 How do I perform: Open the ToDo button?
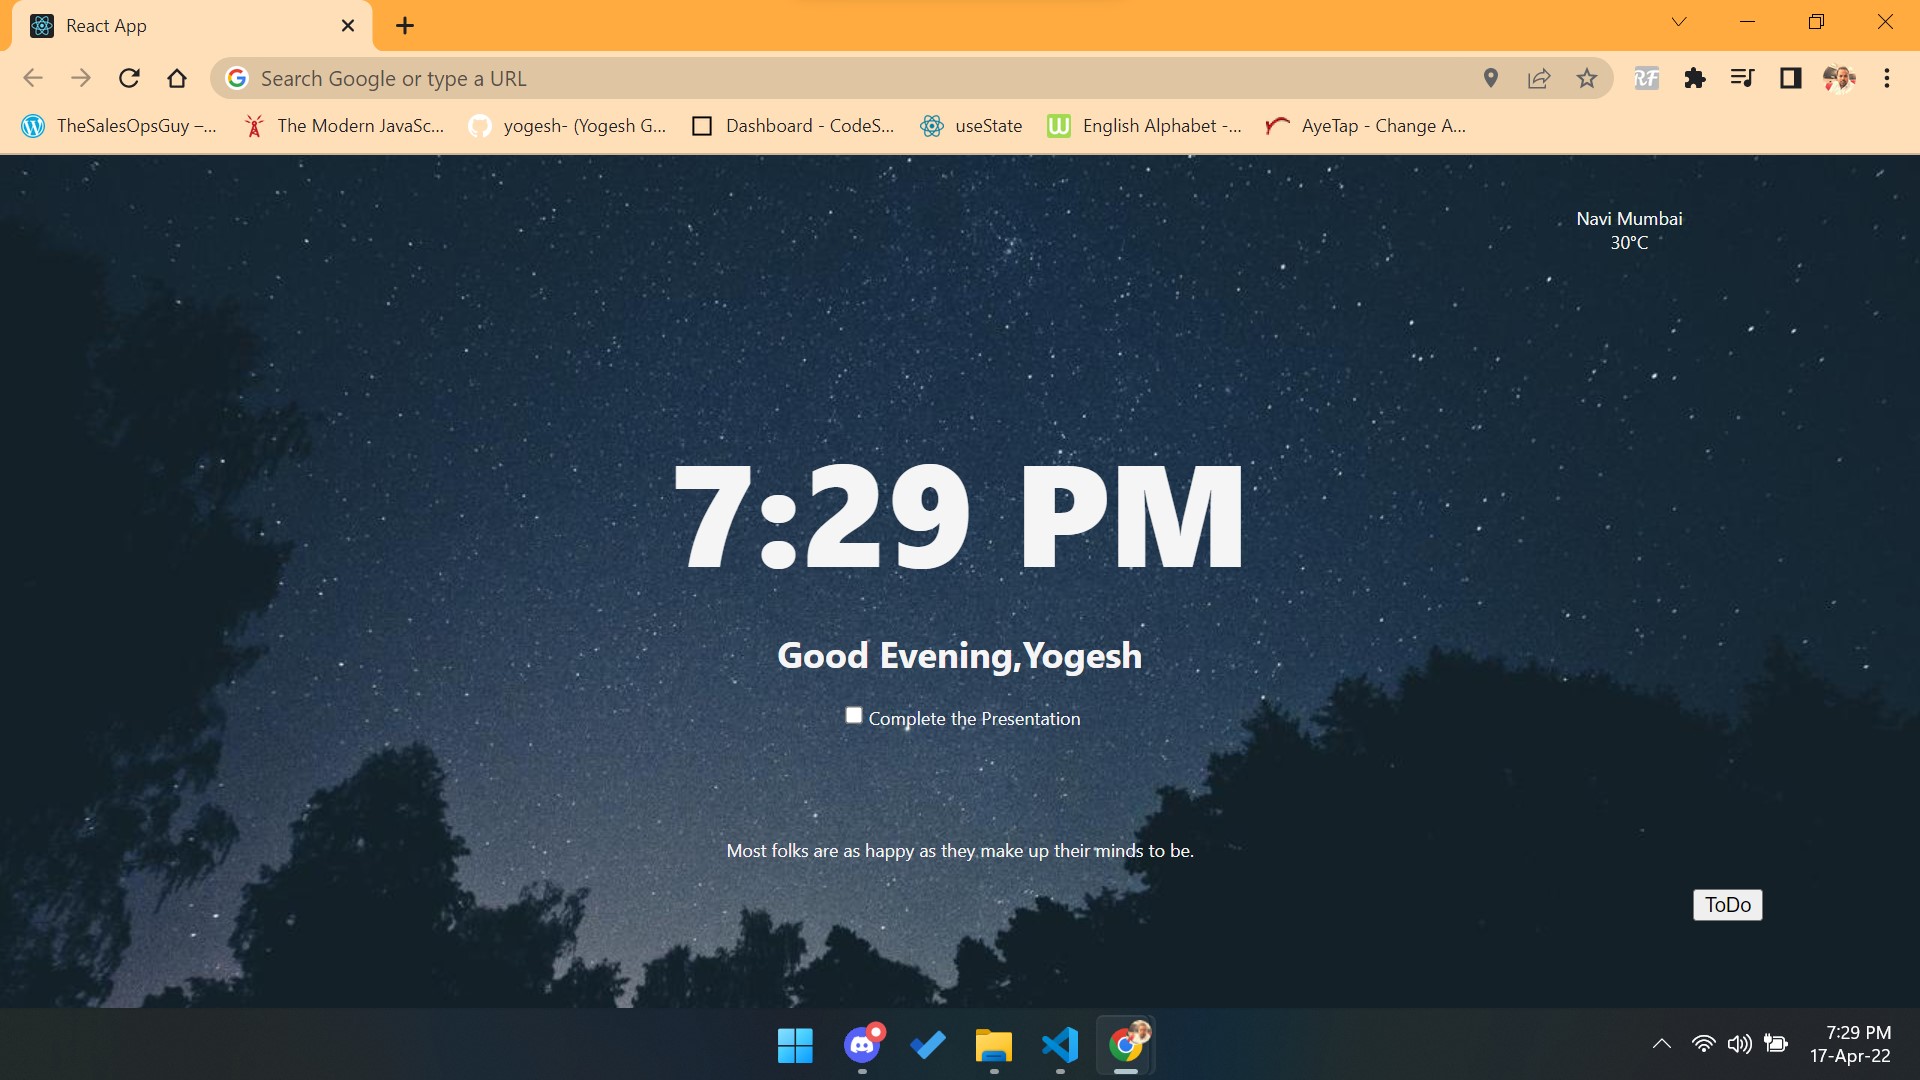tap(1727, 905)
